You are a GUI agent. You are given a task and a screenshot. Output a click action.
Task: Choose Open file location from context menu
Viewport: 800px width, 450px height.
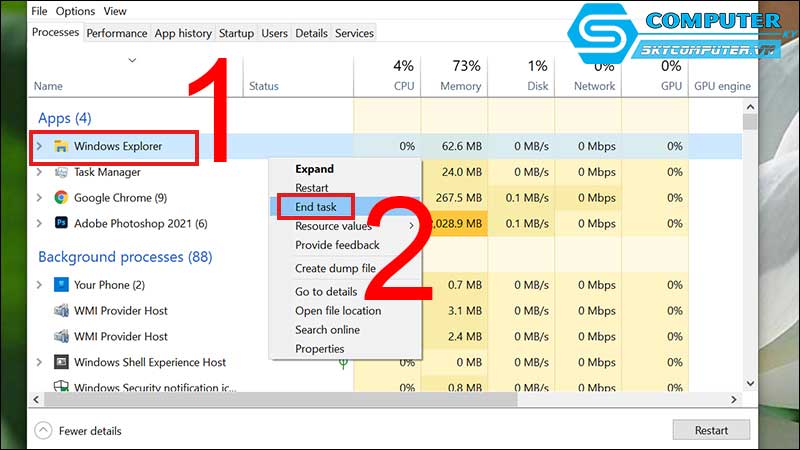pos(338,311)
